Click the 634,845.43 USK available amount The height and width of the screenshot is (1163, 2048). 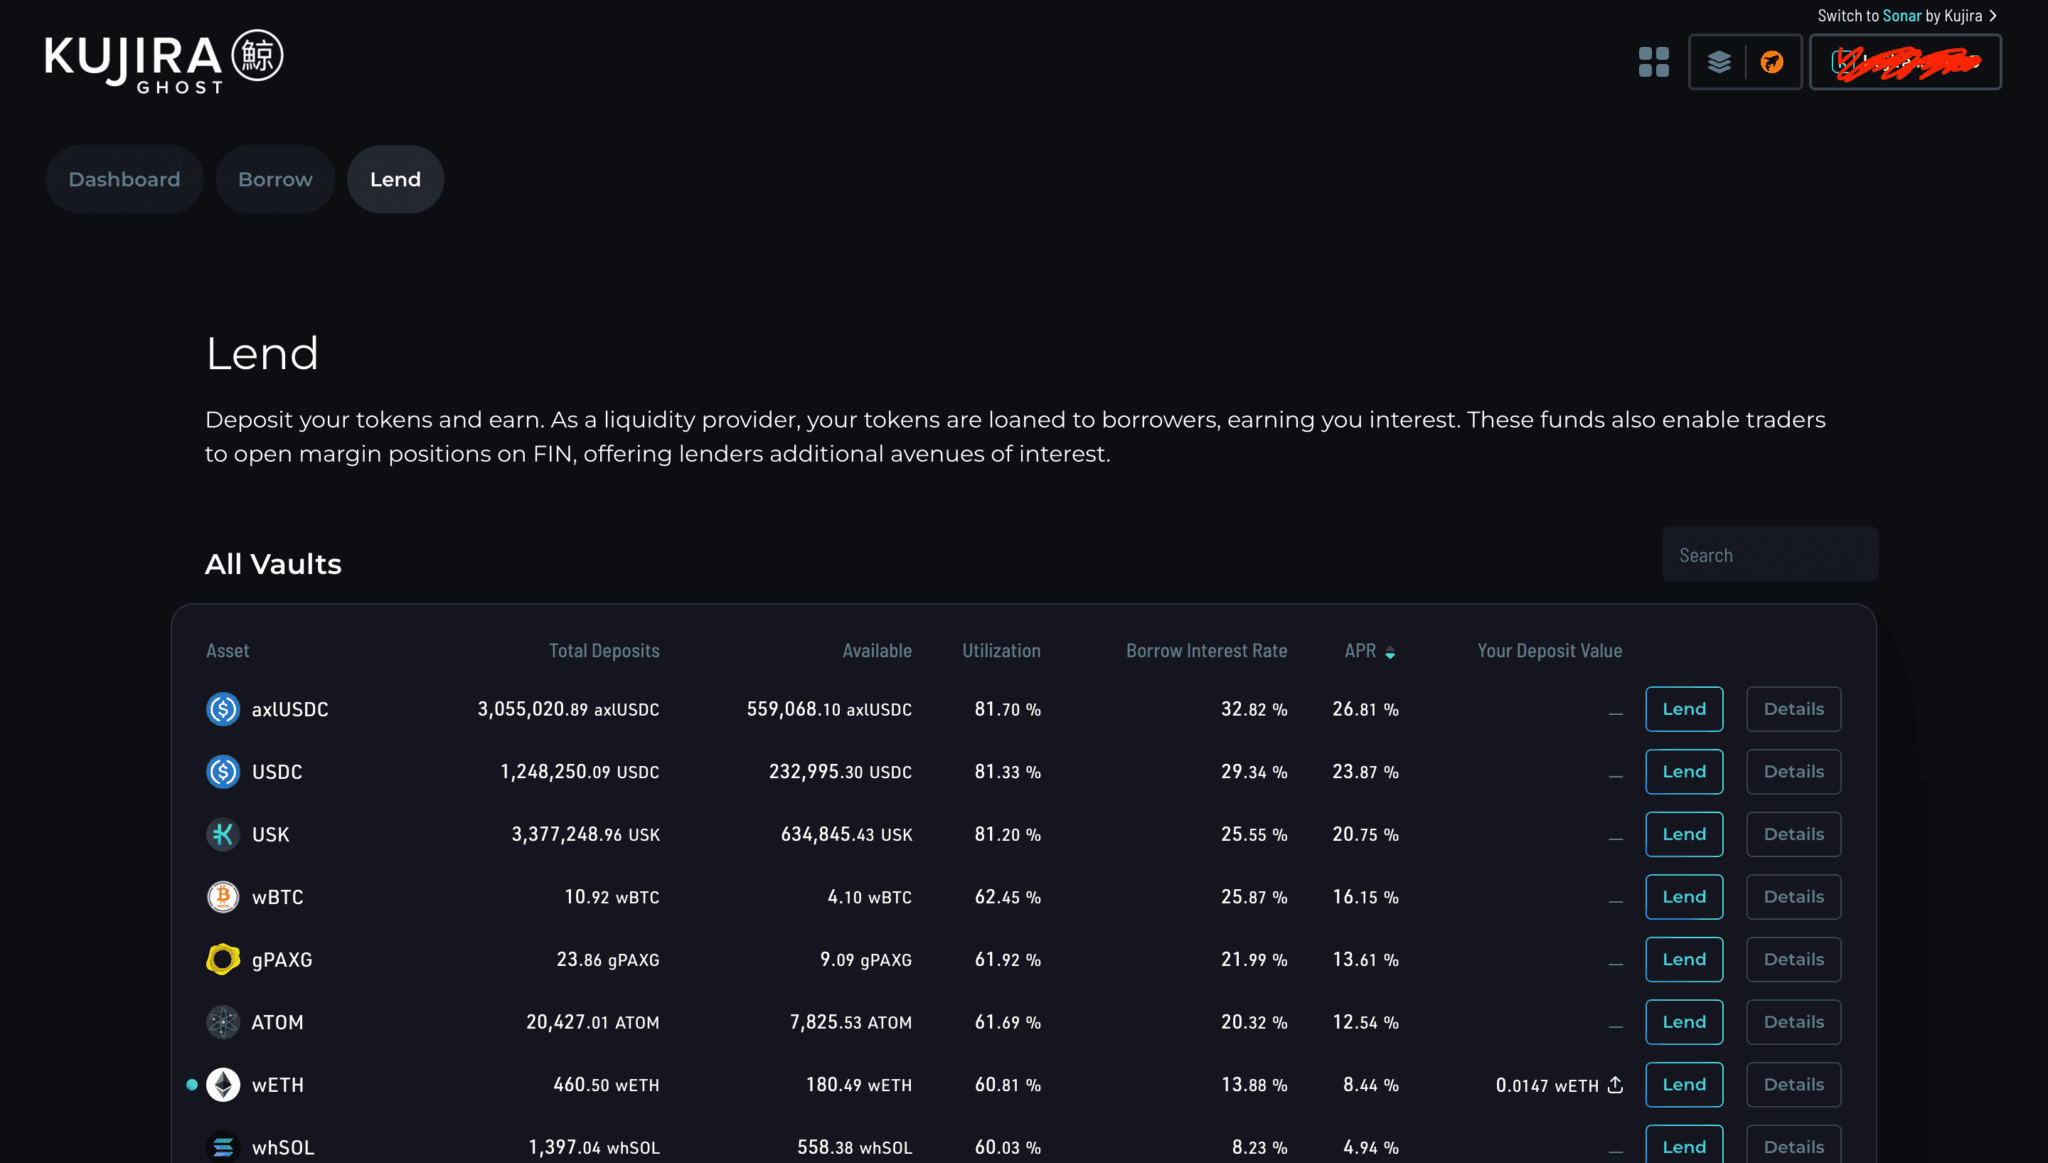(x=846, y=834)
